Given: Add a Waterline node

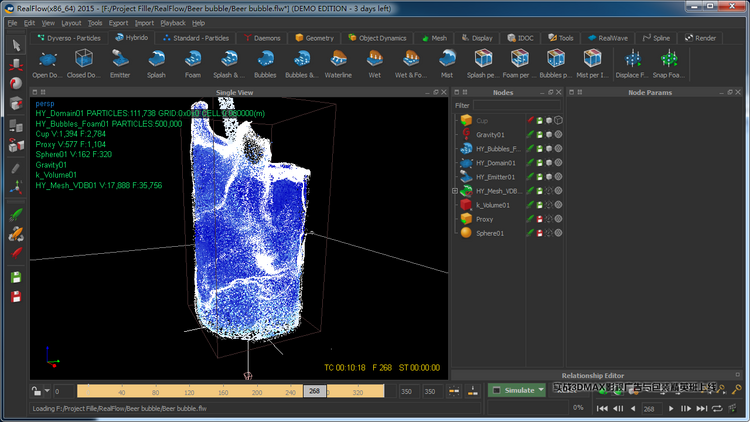Looking at the screenshot, I should pos(338,64).
